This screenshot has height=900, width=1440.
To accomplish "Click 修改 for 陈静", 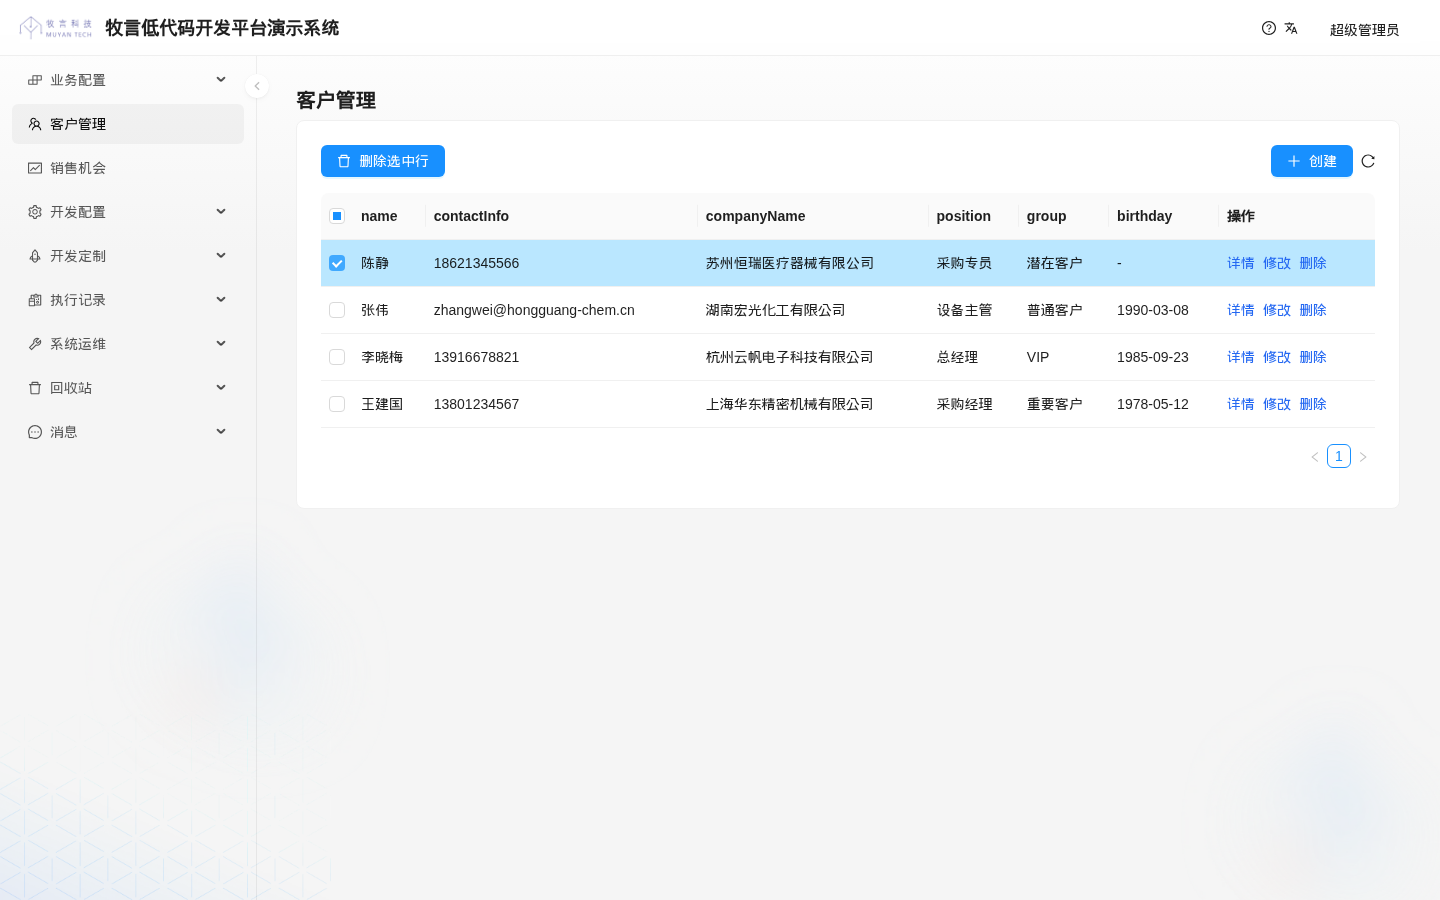I will click(x=1277, y=263).
